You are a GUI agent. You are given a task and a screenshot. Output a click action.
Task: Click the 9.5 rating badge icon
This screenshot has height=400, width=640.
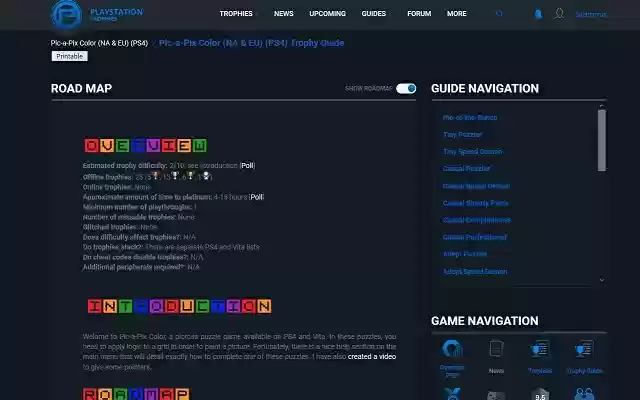[540, 394]
